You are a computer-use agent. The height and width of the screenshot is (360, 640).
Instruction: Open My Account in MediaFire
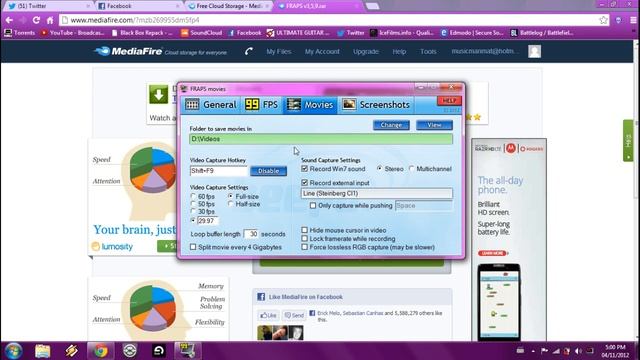pyautogui.click(x=322, y=51)
